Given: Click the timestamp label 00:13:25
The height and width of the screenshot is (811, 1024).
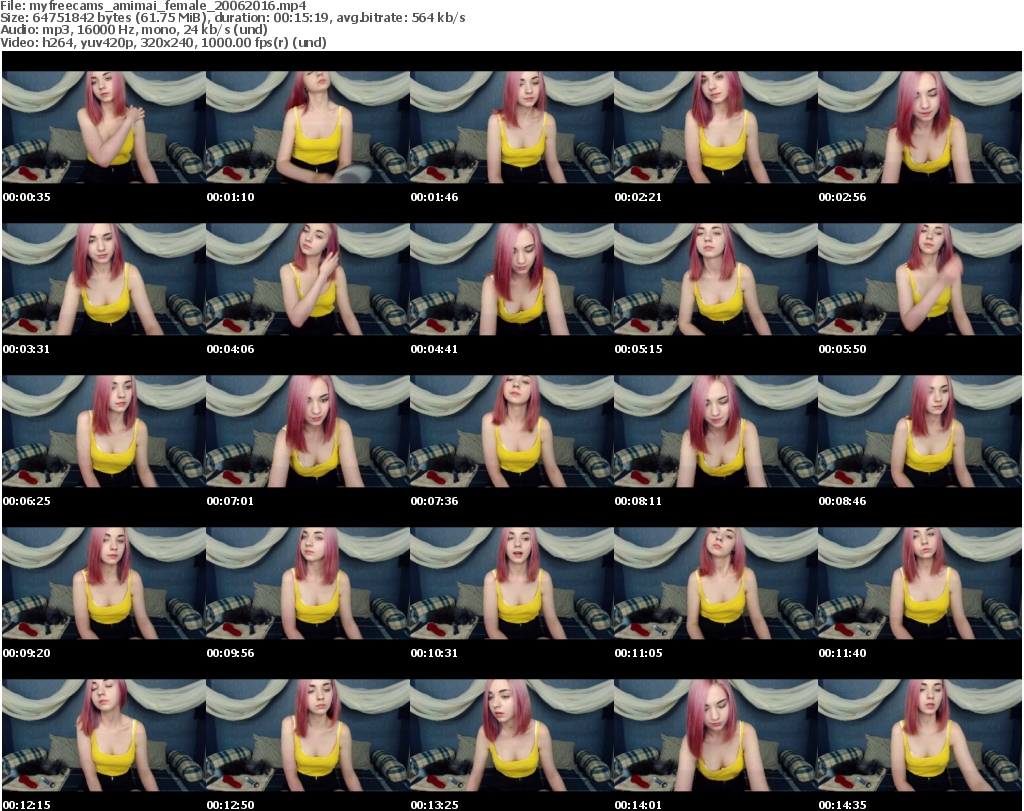Looking at the screenshot, I should pyautogui.click(x=434, y=805).
